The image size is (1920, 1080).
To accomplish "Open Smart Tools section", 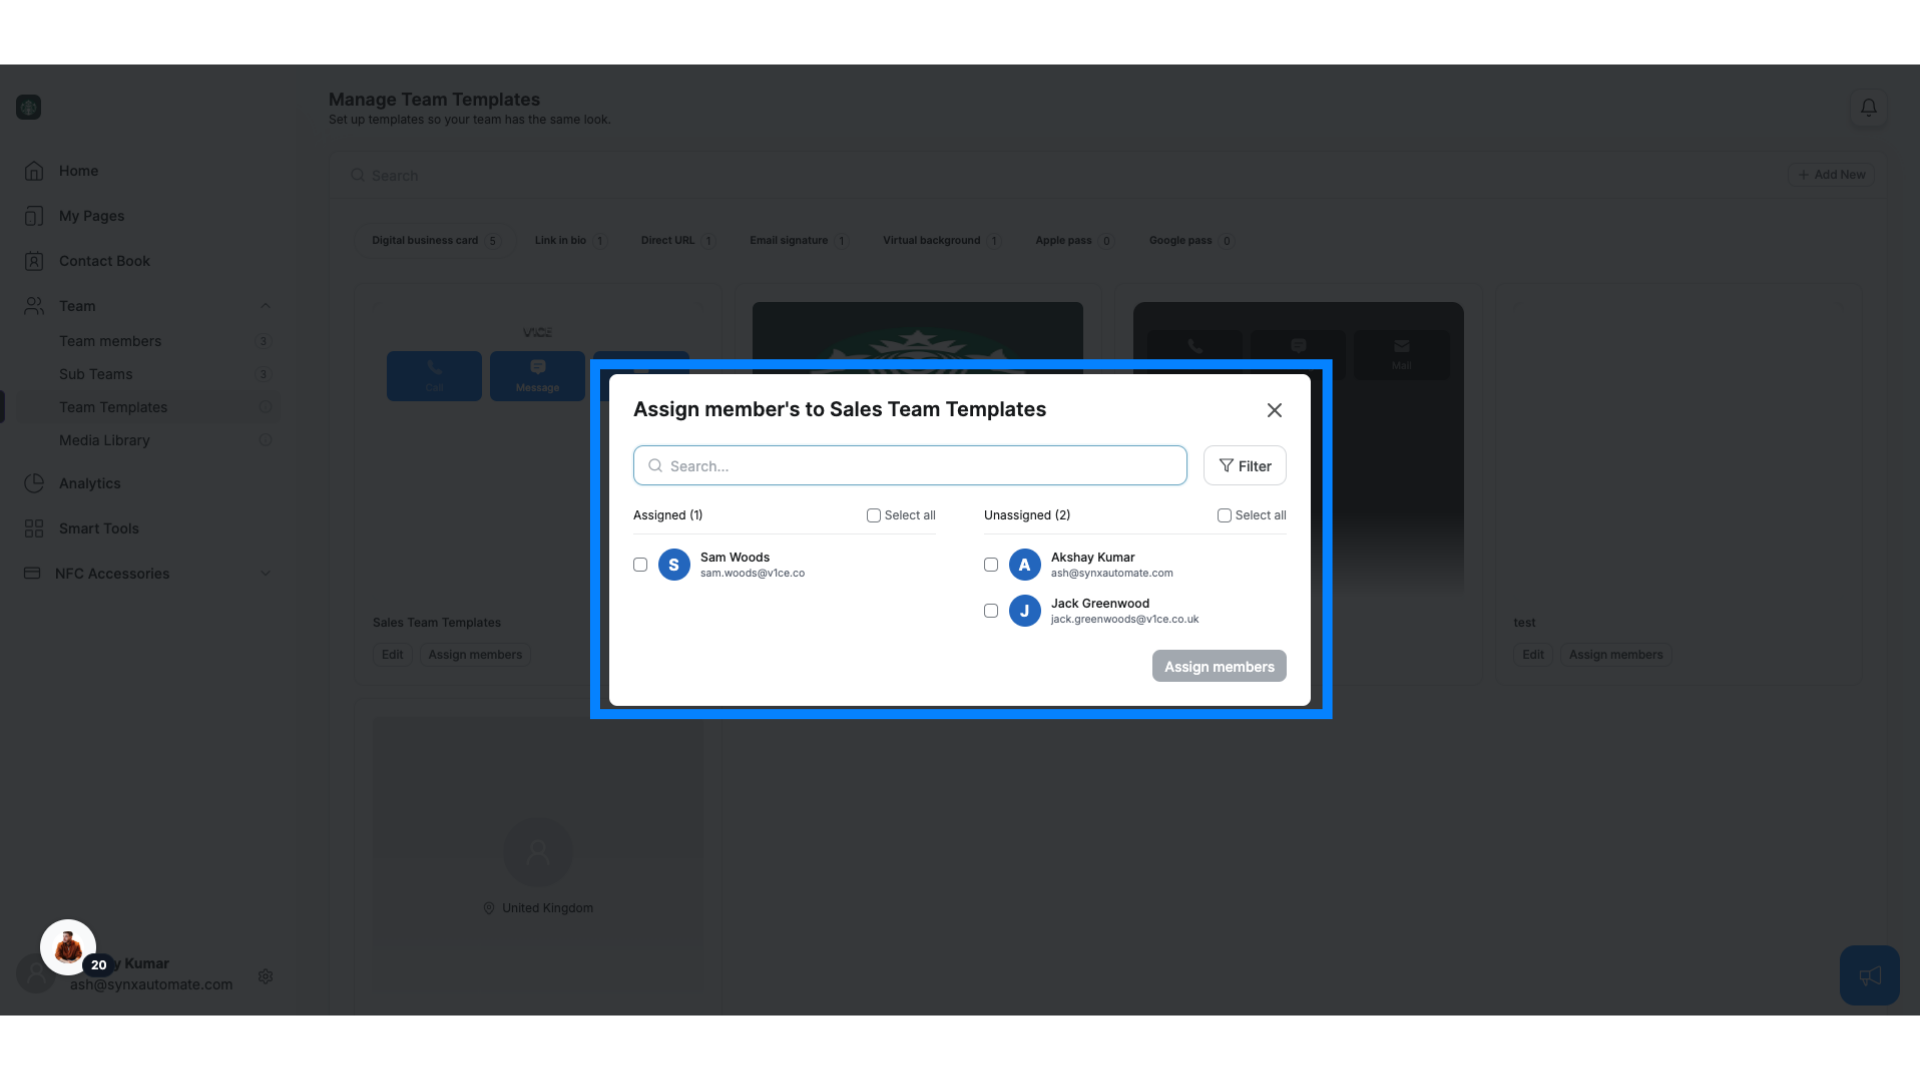I will [x=98, y=527].
